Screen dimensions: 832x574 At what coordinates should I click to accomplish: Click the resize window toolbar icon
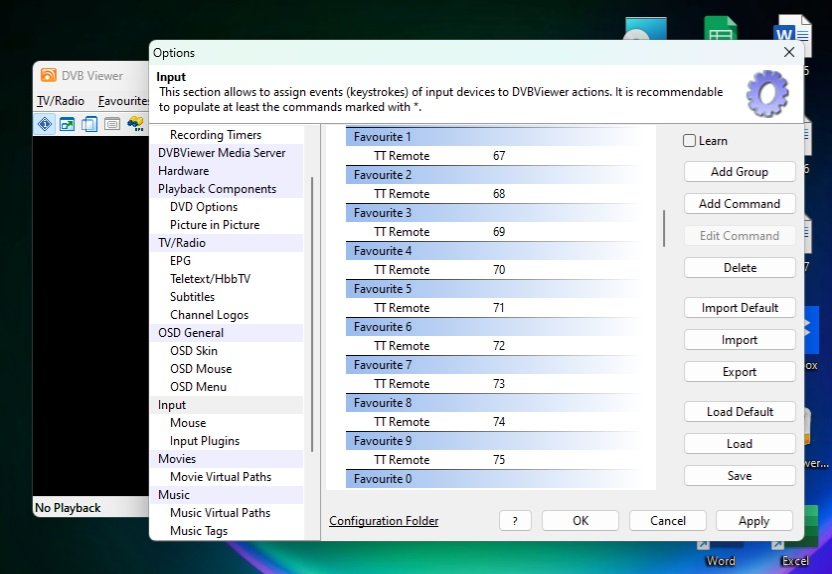click(x=67, y=124)
